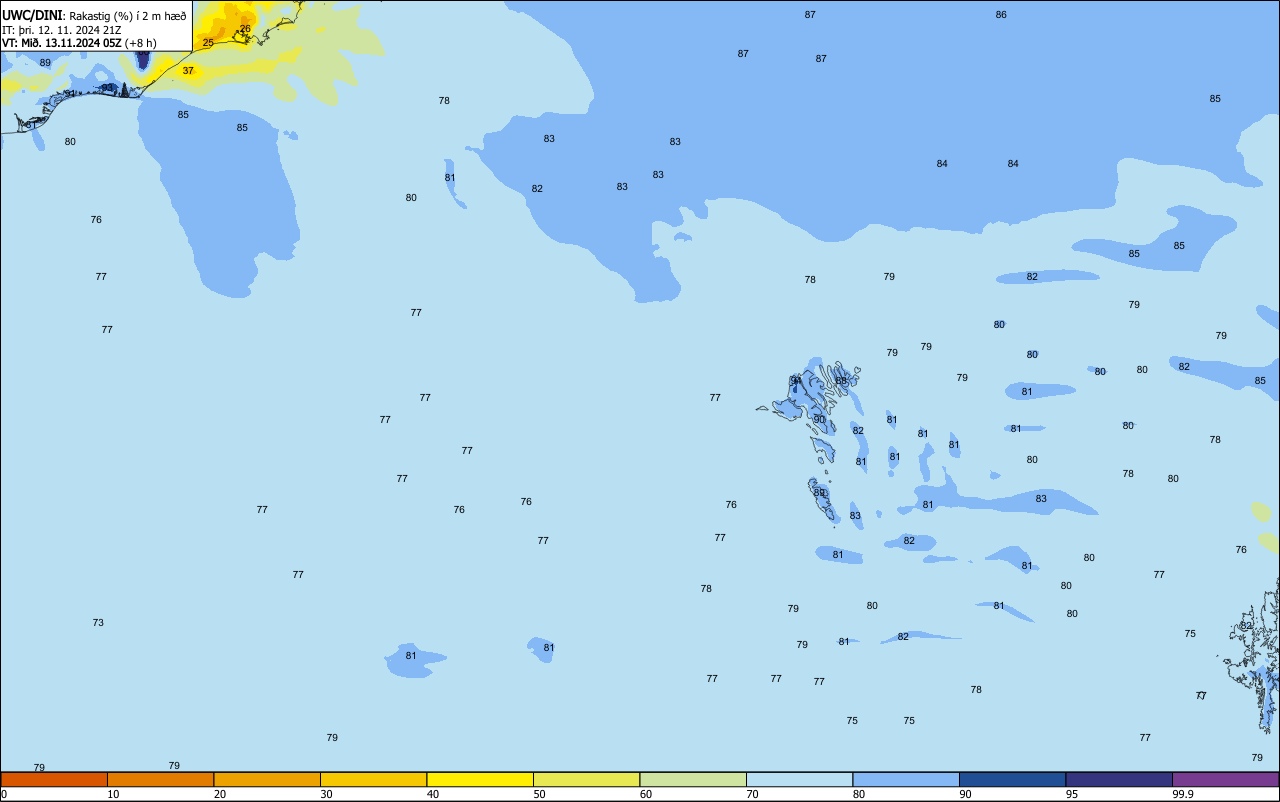Viewport: 1280px width, 802px height.
Task: Click the 'Rakastig (%) í 2 m hæð' label
Action: click(x=126, y=16)
